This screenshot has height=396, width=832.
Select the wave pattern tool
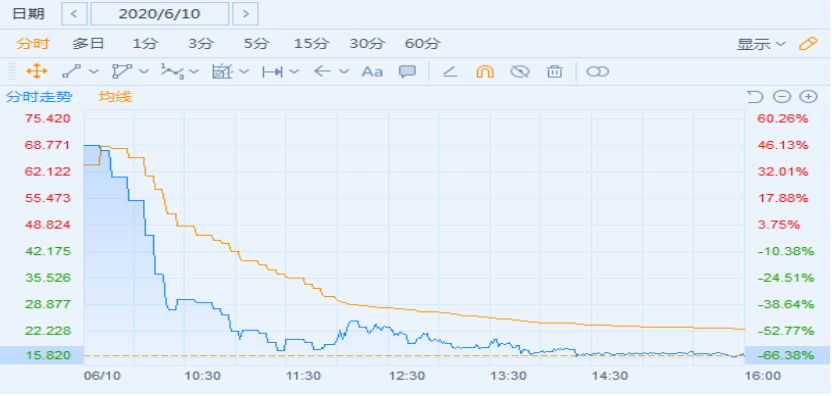(172, 71)
